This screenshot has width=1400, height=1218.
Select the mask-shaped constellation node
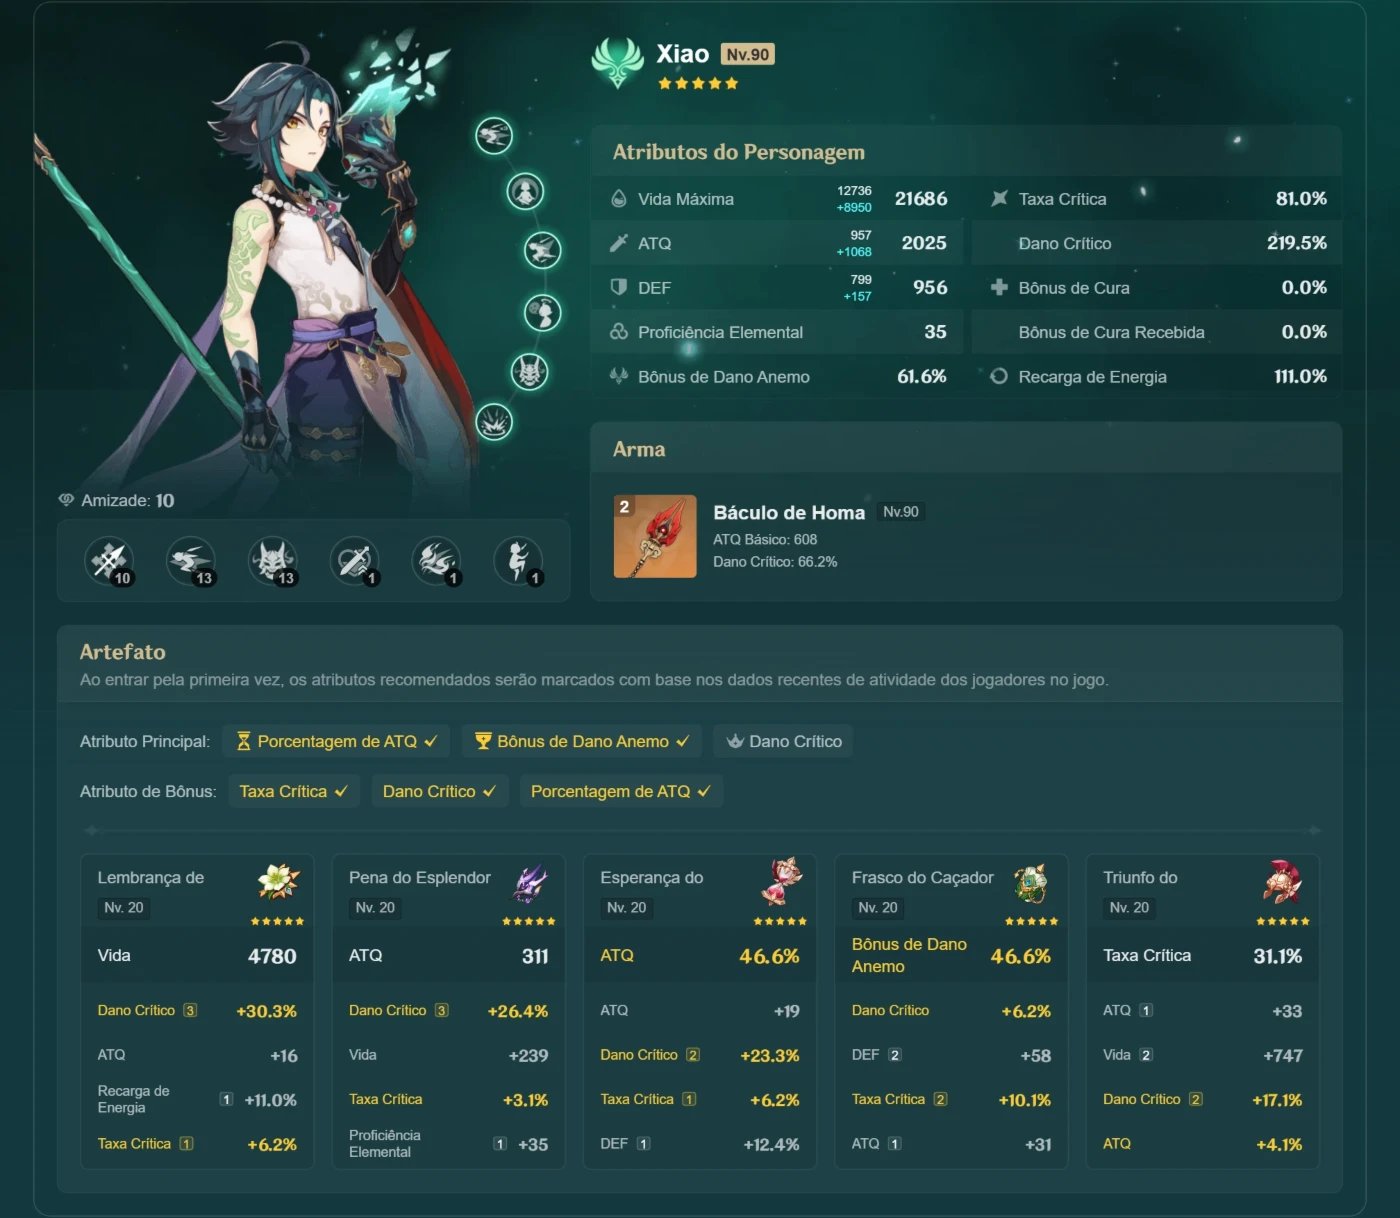529,372
